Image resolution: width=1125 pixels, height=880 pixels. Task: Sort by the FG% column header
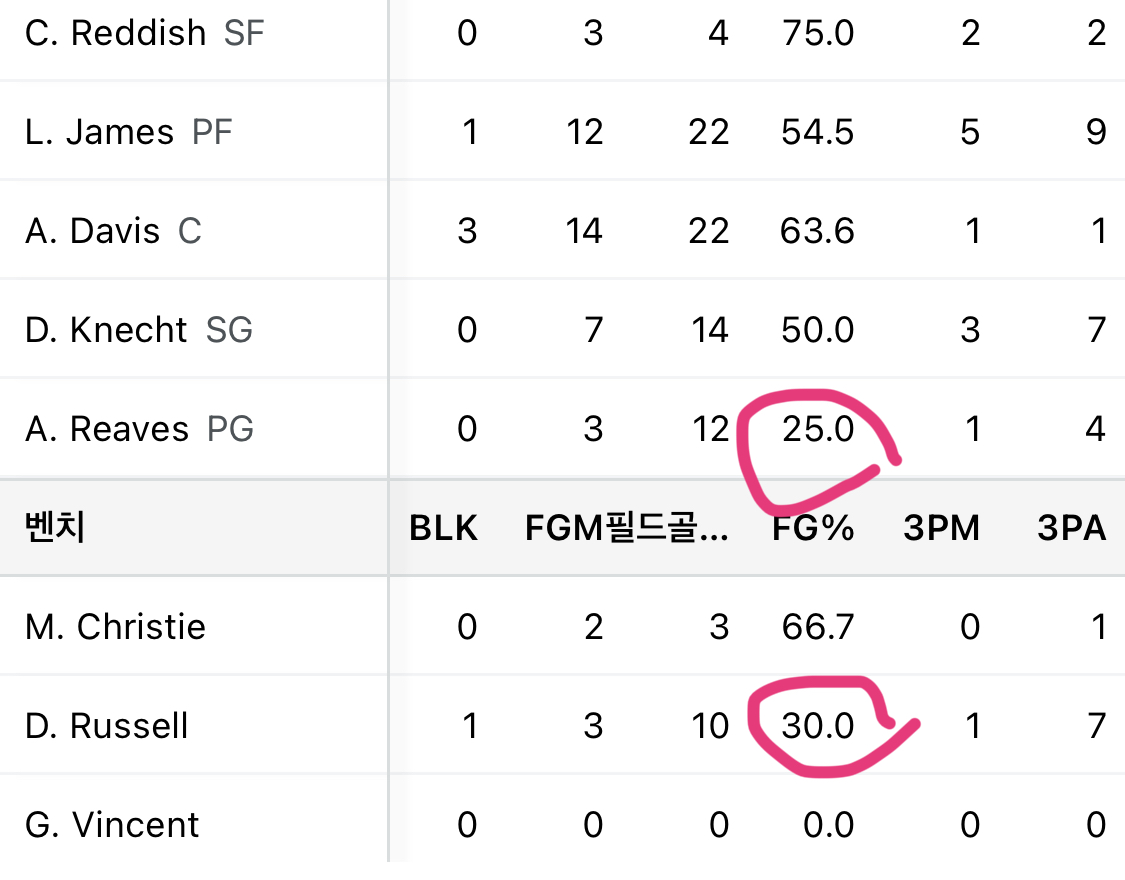813,528
